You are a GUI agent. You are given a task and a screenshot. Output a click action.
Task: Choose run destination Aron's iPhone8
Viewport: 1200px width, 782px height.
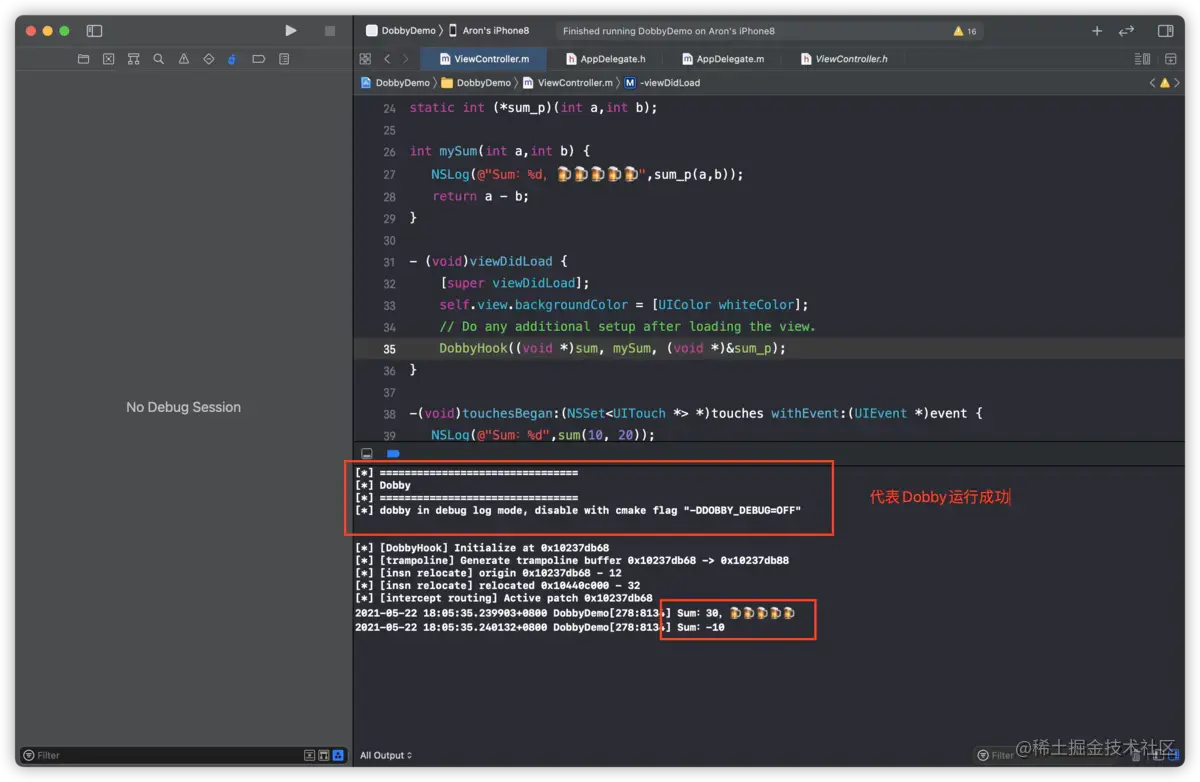489,31
